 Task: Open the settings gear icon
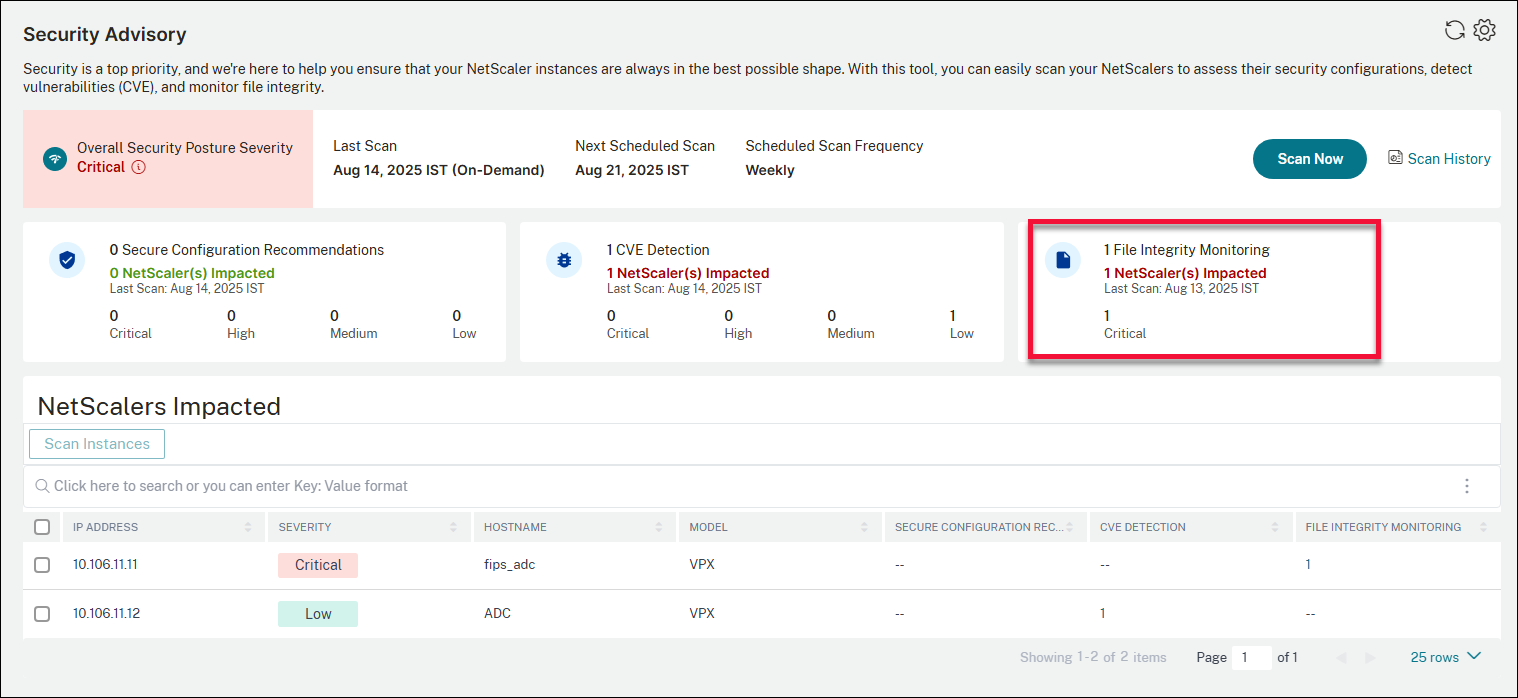(x=1485, y=31)
